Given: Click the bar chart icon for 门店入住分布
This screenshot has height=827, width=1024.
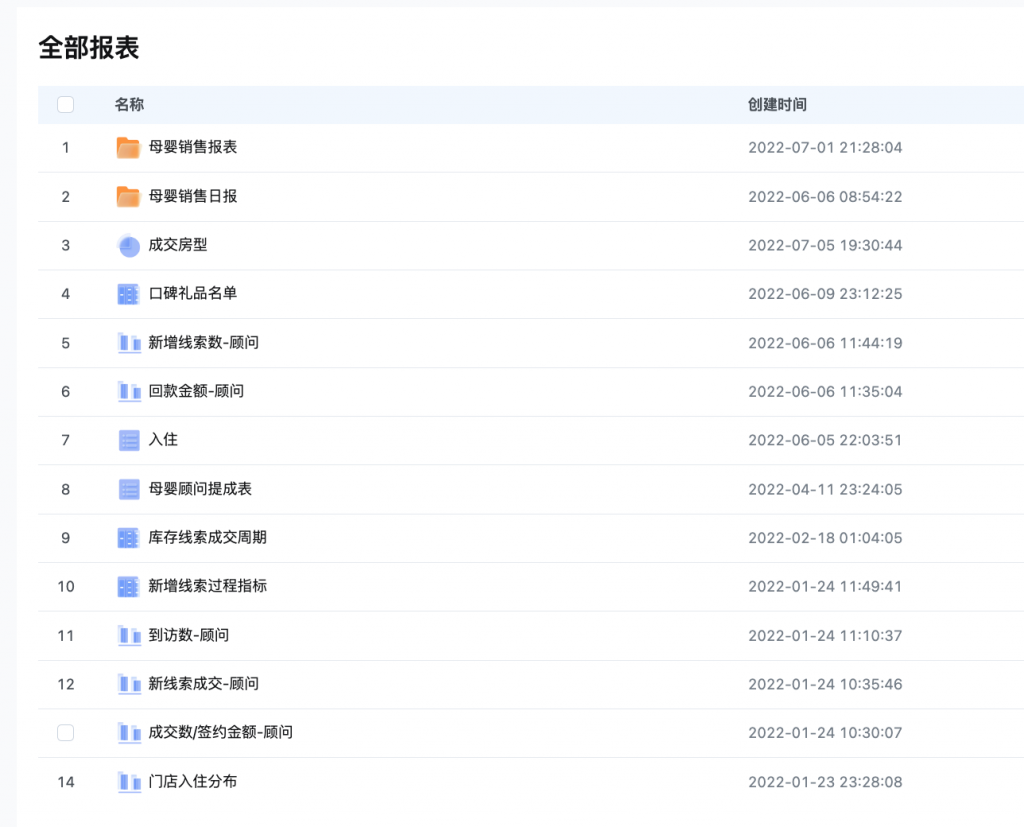Looking at the screenshot, I should (128, 782).
